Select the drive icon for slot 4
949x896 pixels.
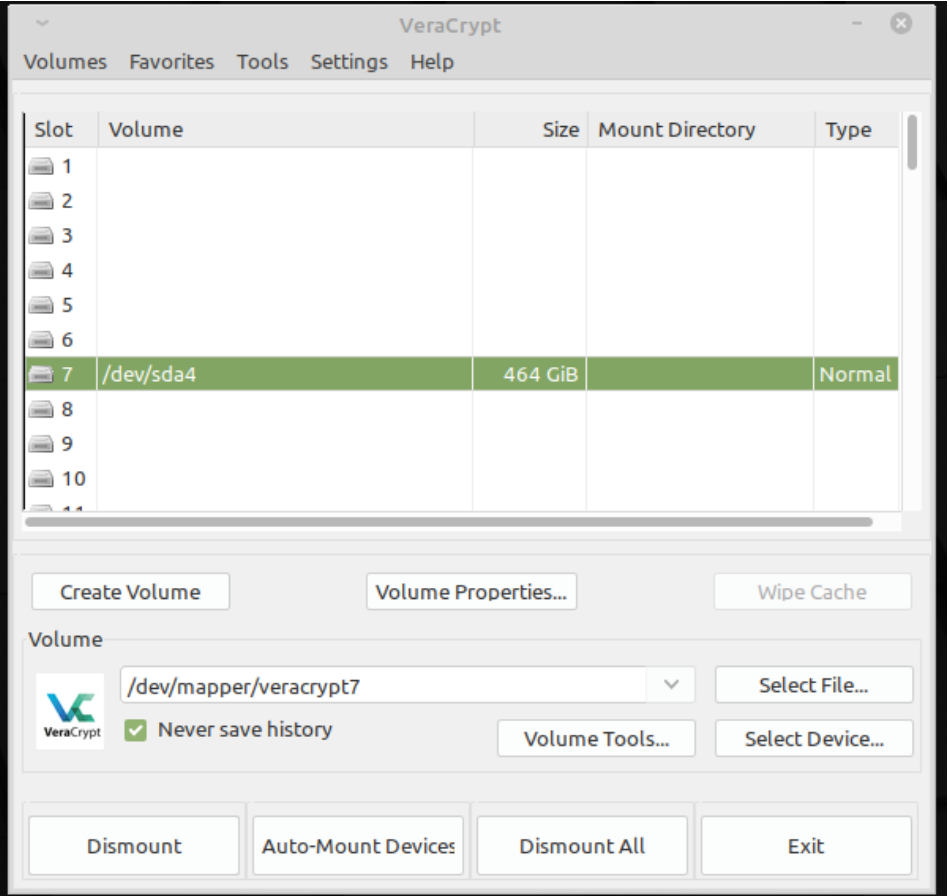pyautogui.click(x=41, y=270)
